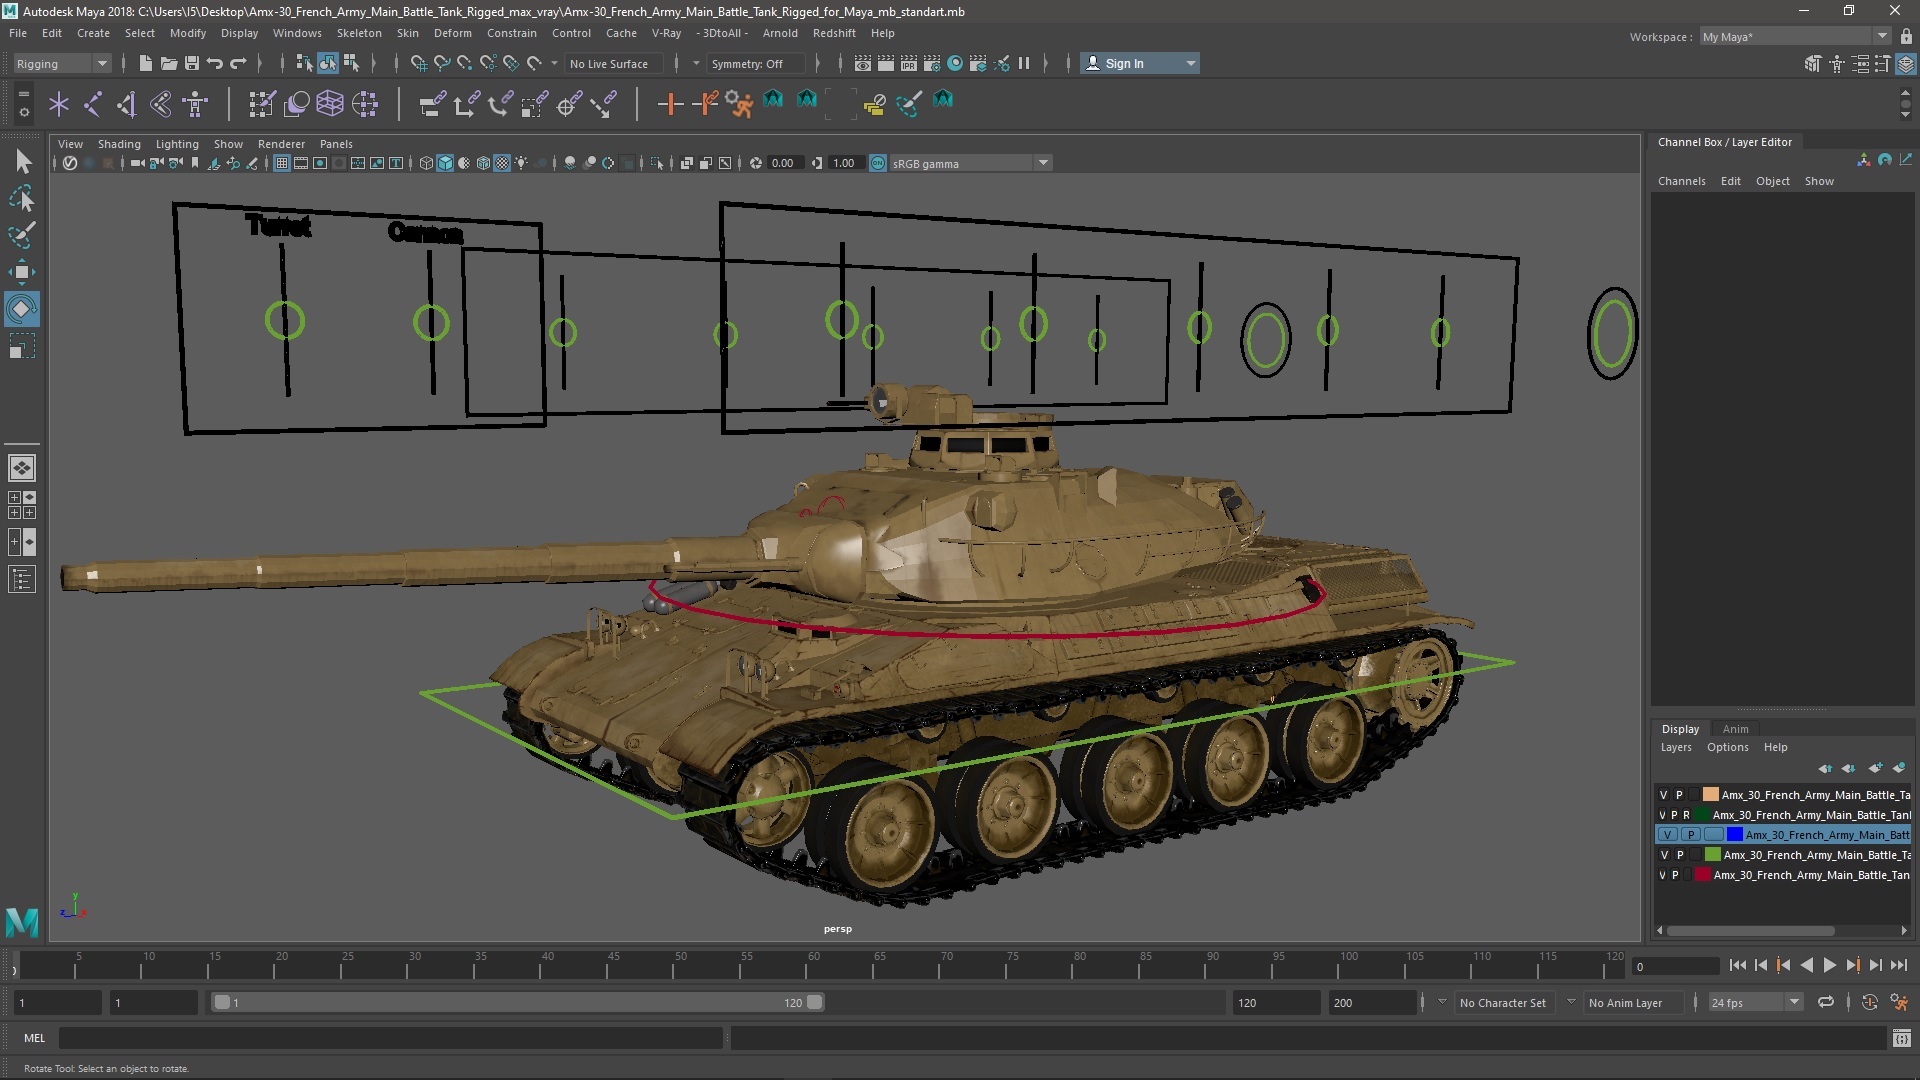Expand the No Anim Layer dropdown arrow

tap(1571, 1002)
